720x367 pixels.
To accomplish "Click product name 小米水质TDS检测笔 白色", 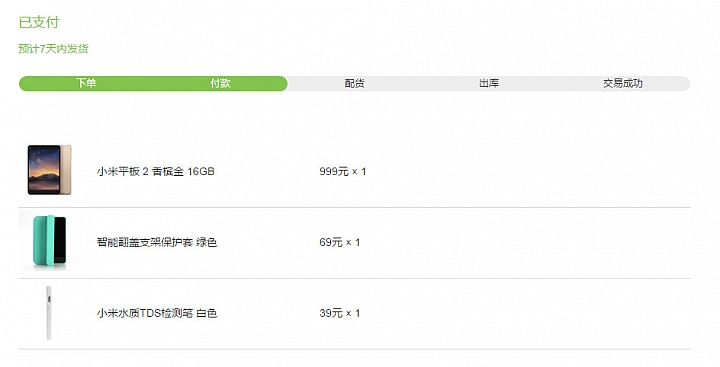I will pos(157,313).
